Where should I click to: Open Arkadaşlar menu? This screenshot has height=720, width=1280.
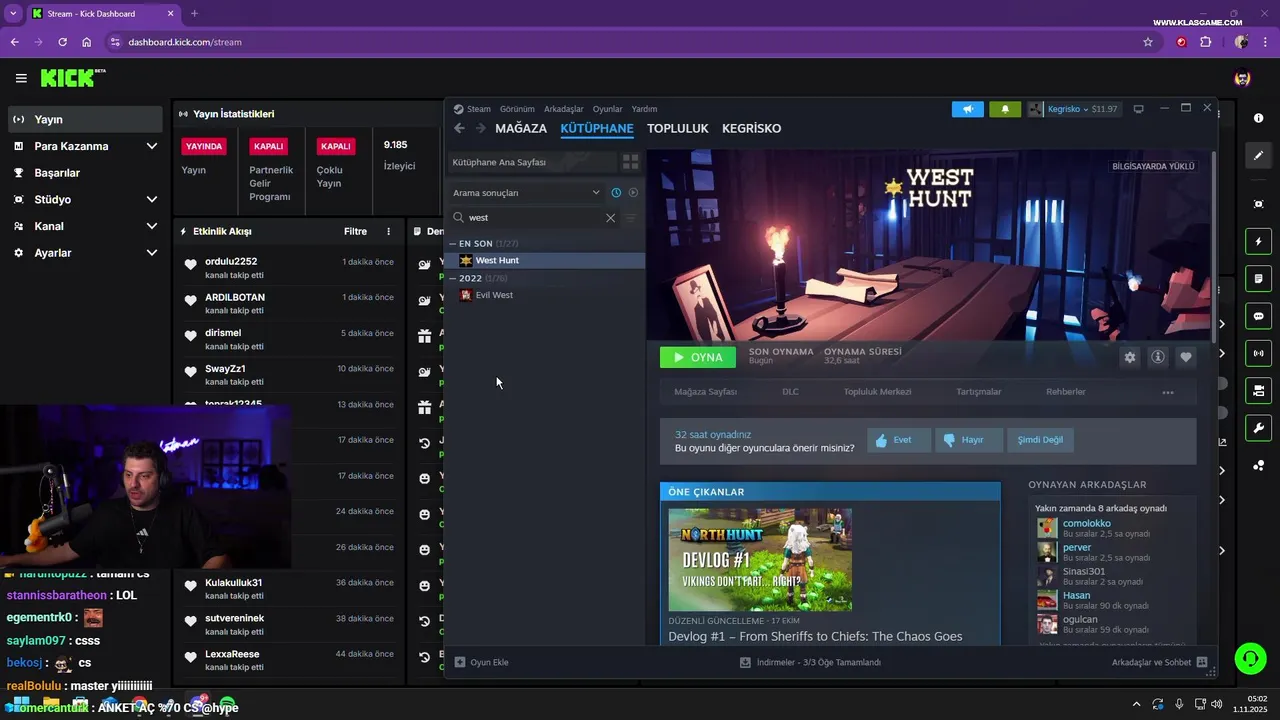(563, 109)
